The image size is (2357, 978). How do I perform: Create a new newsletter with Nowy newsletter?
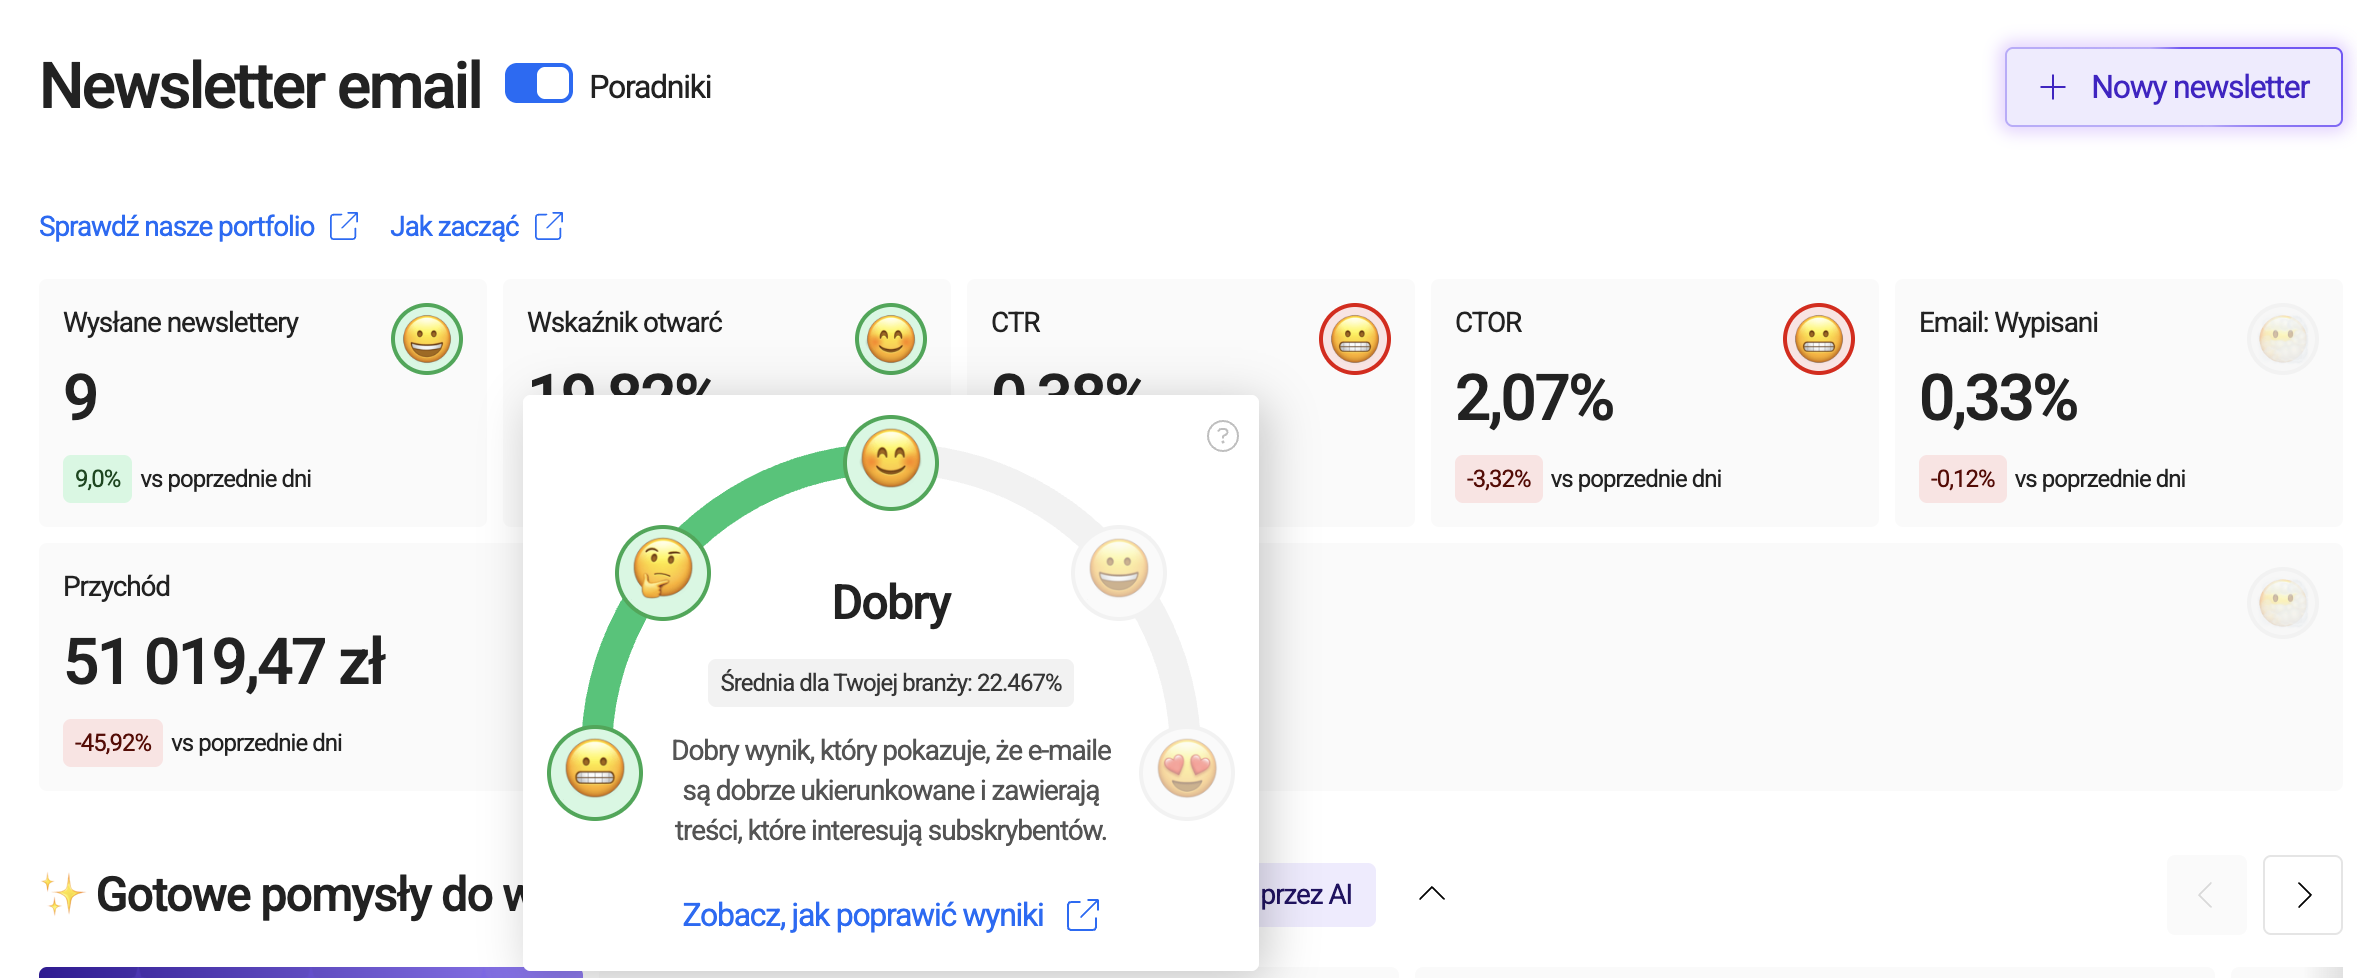(x=2173, y=87)
